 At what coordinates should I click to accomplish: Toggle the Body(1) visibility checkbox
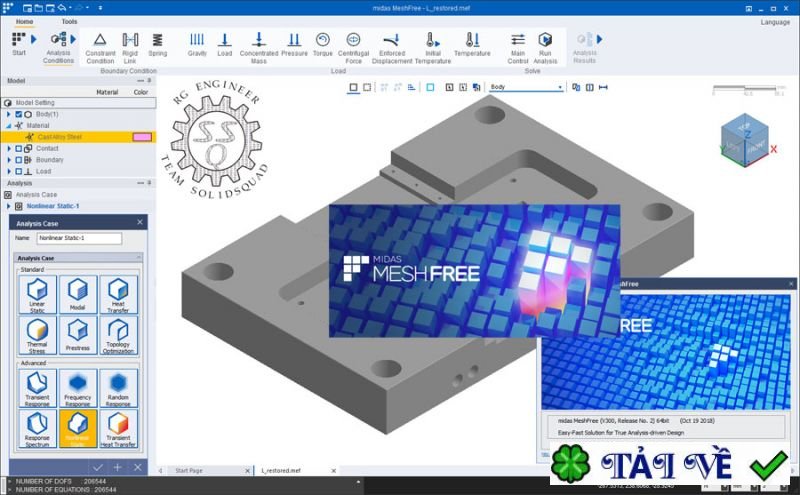click(18, 114)
